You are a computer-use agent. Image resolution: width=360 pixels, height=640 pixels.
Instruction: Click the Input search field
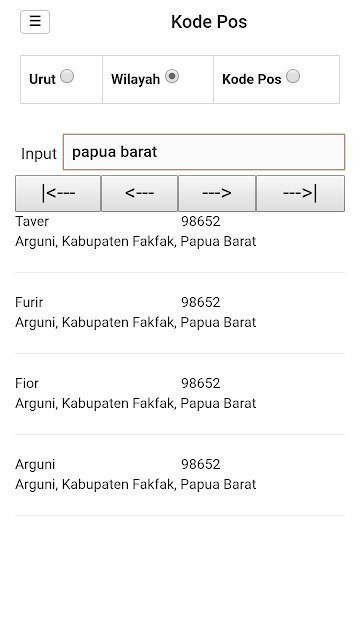[204, 152]
